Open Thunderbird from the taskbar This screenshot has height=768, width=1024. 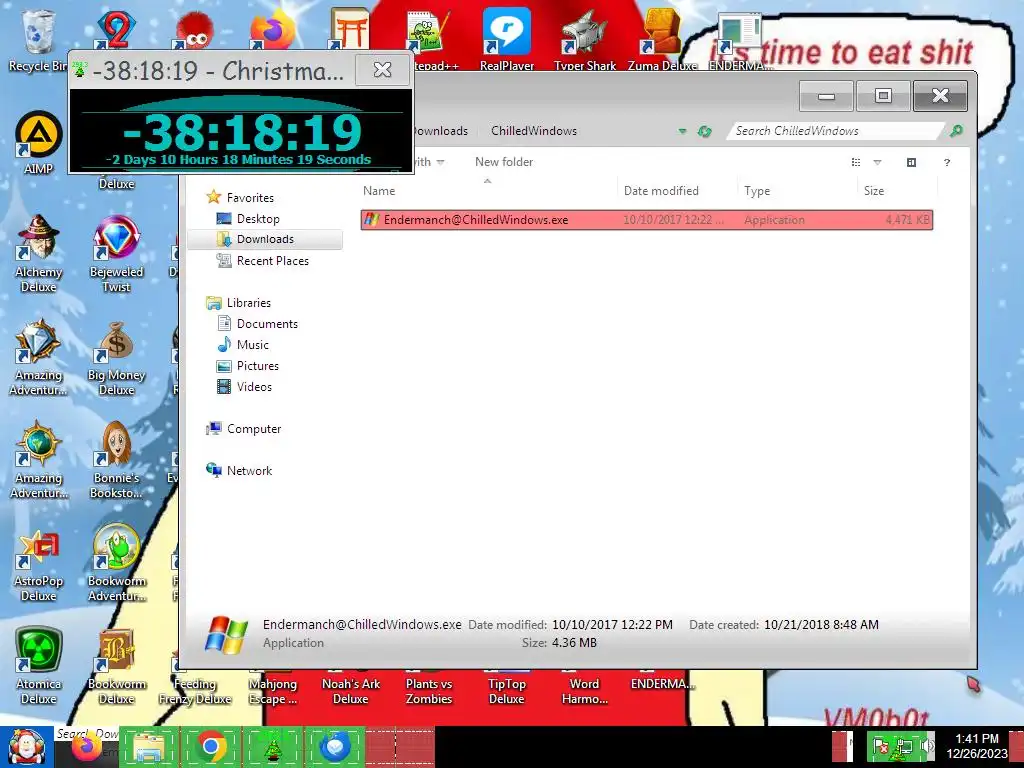tap(334, 747)
